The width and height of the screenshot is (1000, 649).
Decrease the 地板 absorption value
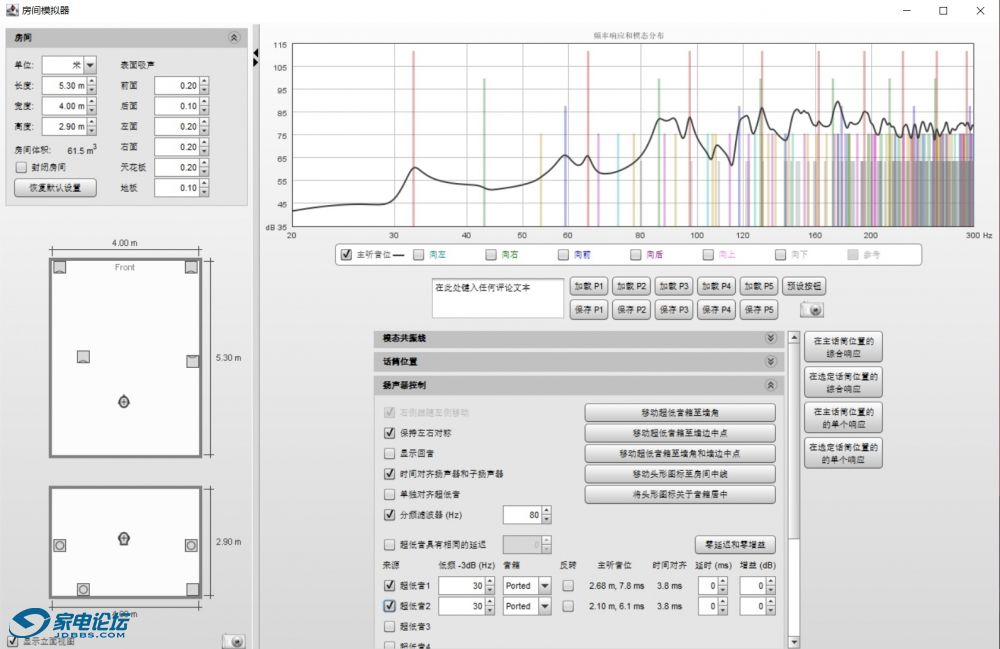(x=204, y=192)
